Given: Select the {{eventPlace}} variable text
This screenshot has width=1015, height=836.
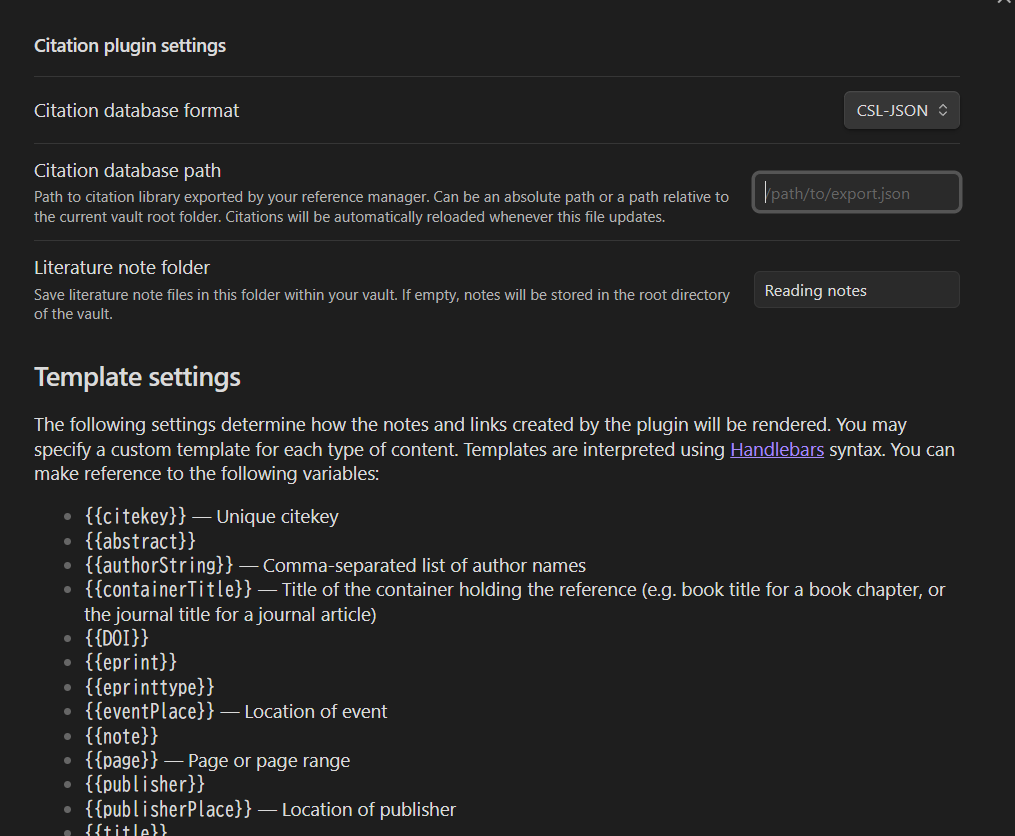Looking at the screenshot, I should pos(150,711).
